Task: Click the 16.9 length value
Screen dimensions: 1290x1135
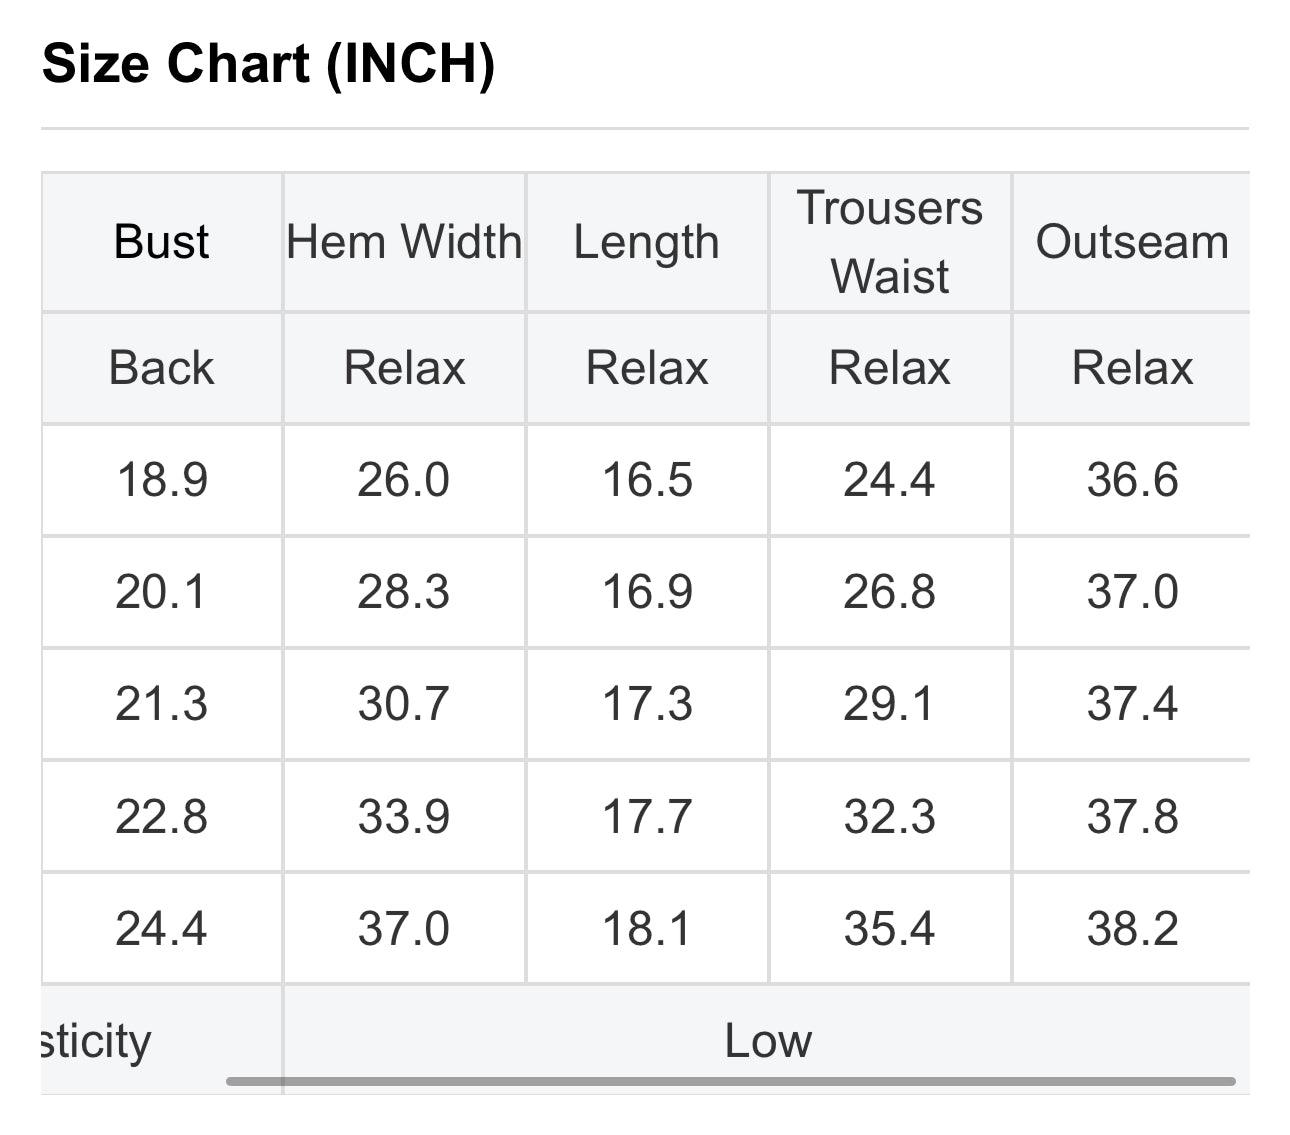Action: pyautogui.click(x=647, y=592)
